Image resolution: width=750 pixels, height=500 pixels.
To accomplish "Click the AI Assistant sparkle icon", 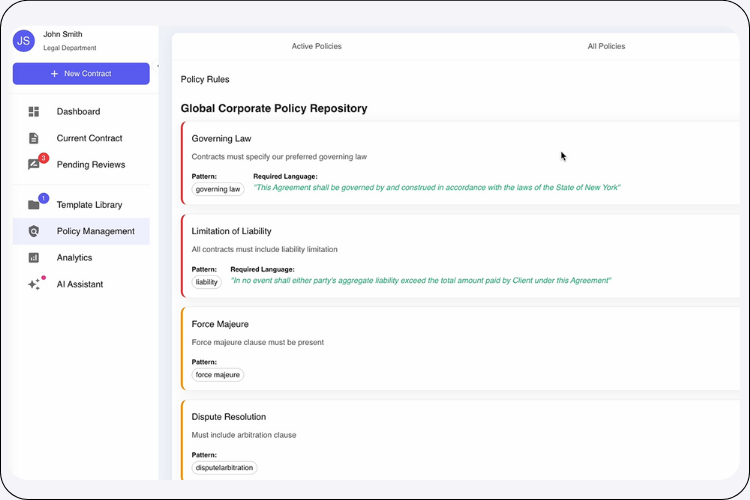I will click(34, 285).
